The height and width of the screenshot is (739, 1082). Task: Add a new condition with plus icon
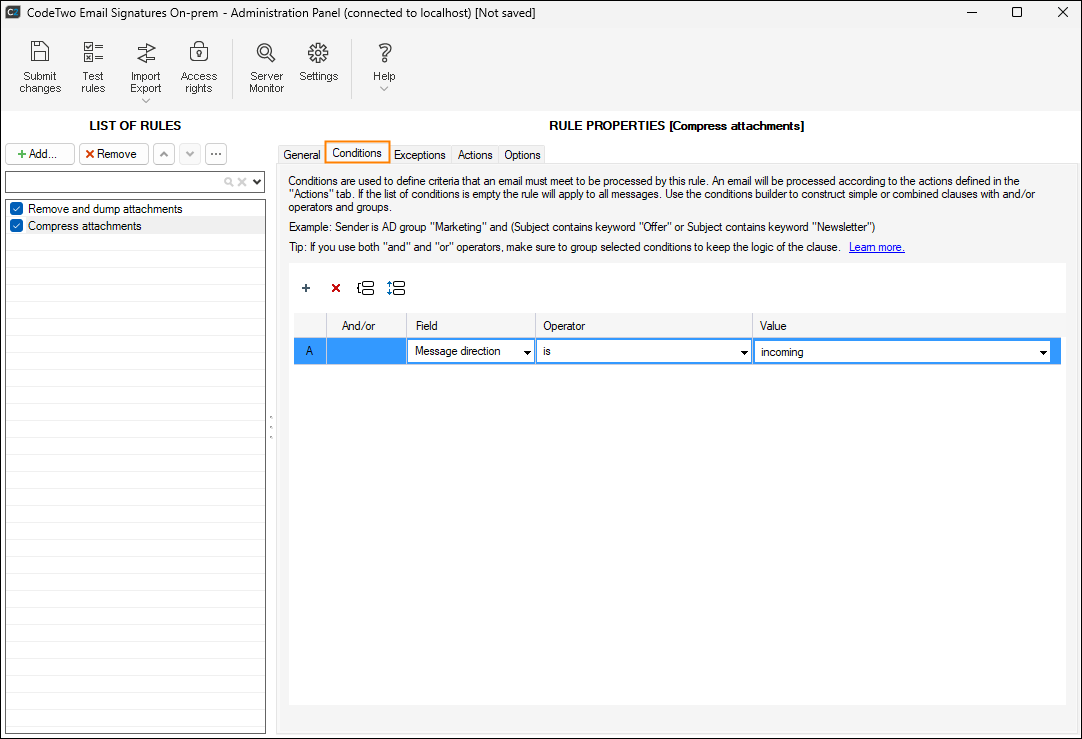[x=306, y=288]
